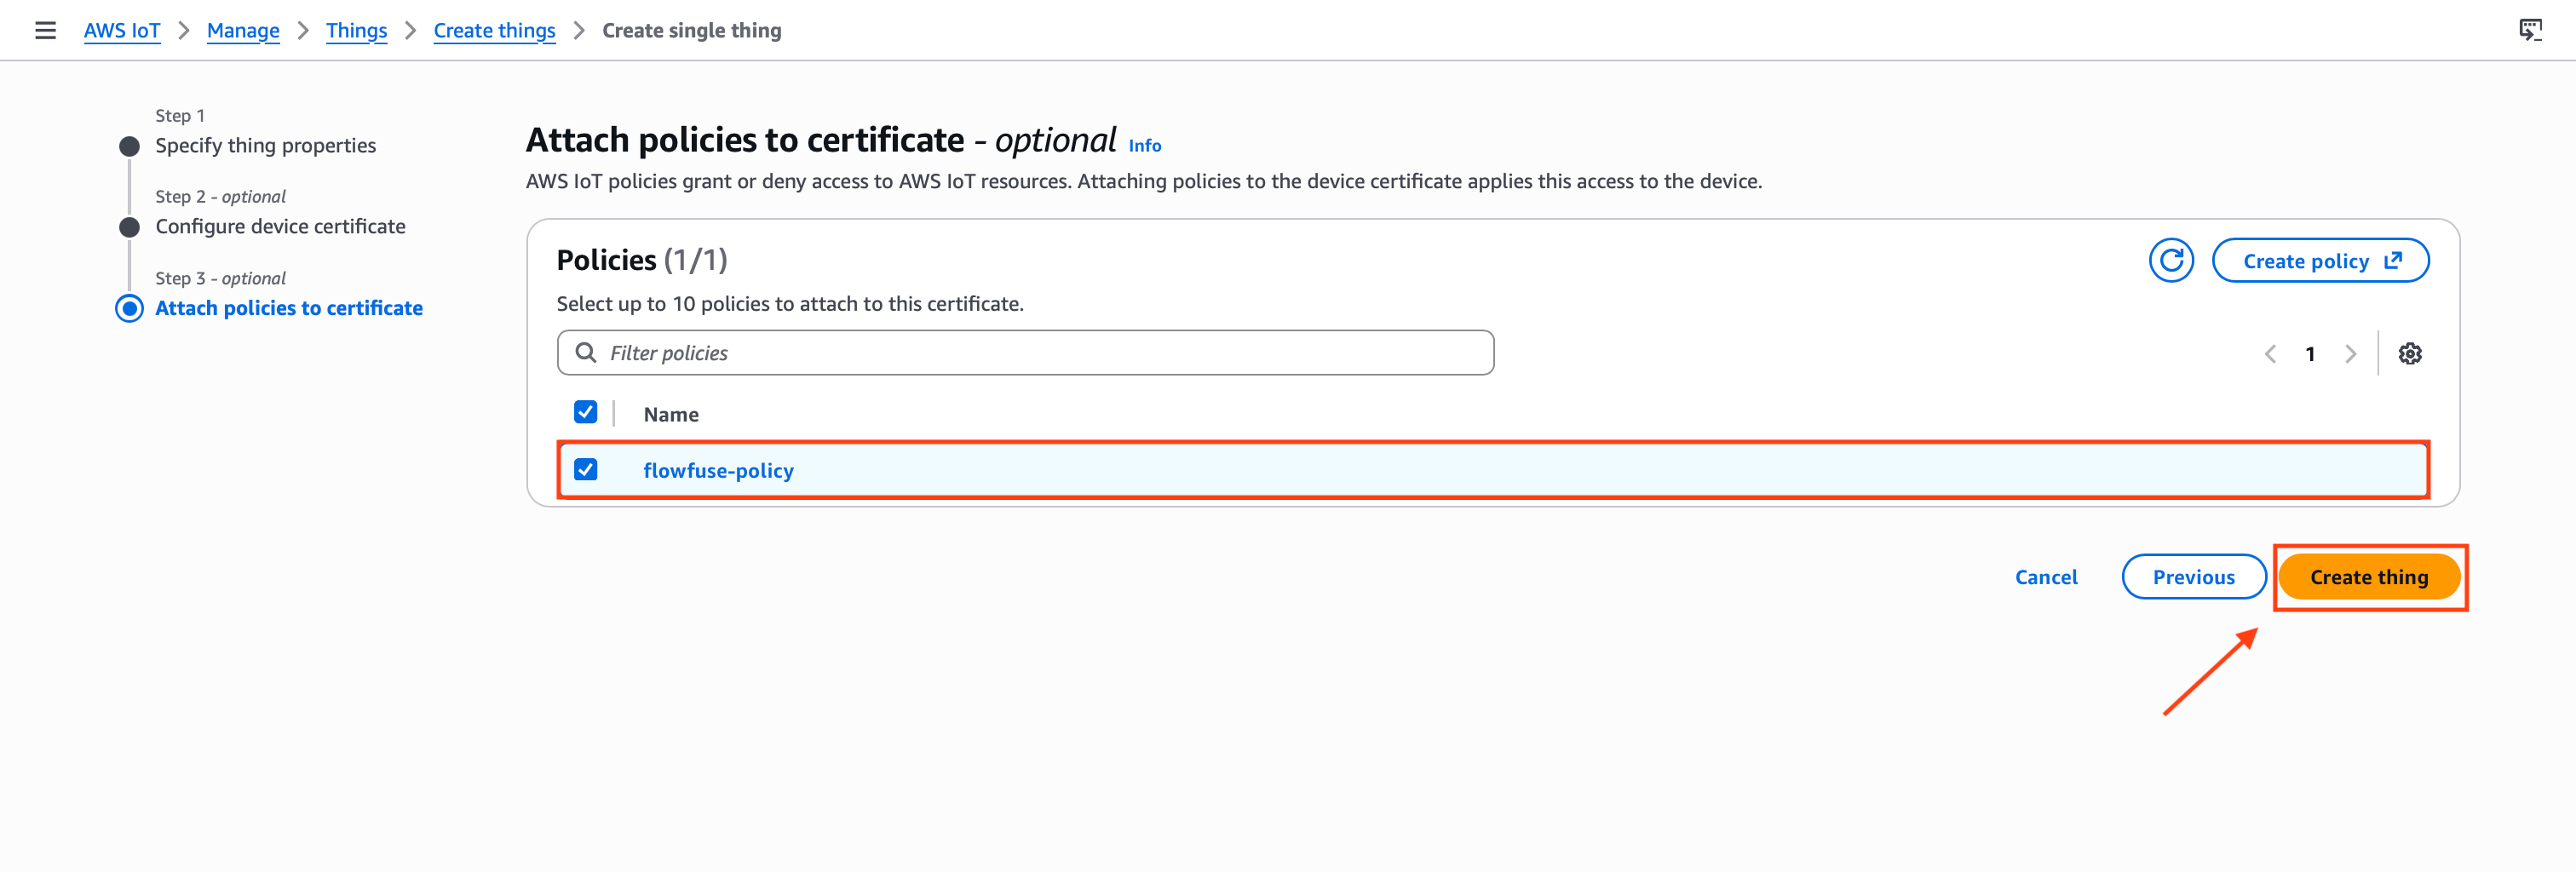Image resolution: width=2576 pixels, height=872 pixels.
Task: Open AWS CloudShell from the top bar
Action: tap(2530, 30)
